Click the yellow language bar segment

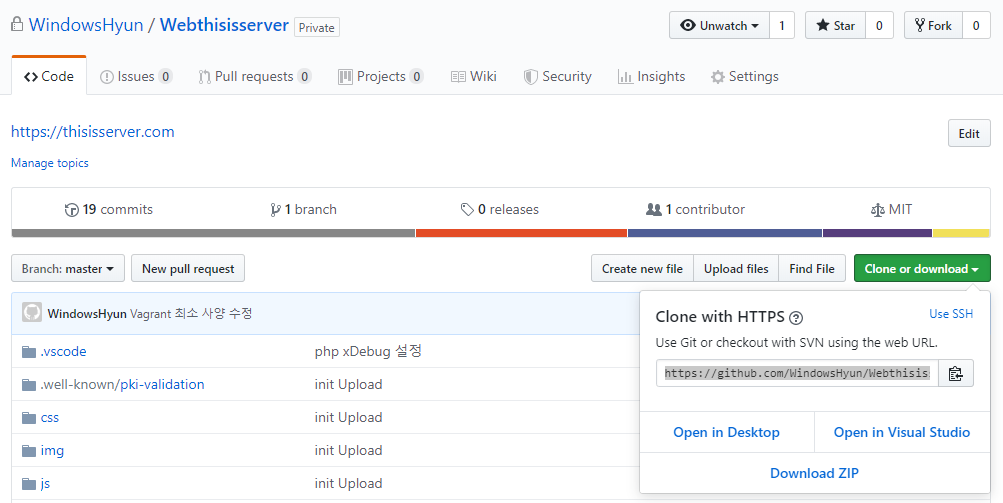click(961, 234)
